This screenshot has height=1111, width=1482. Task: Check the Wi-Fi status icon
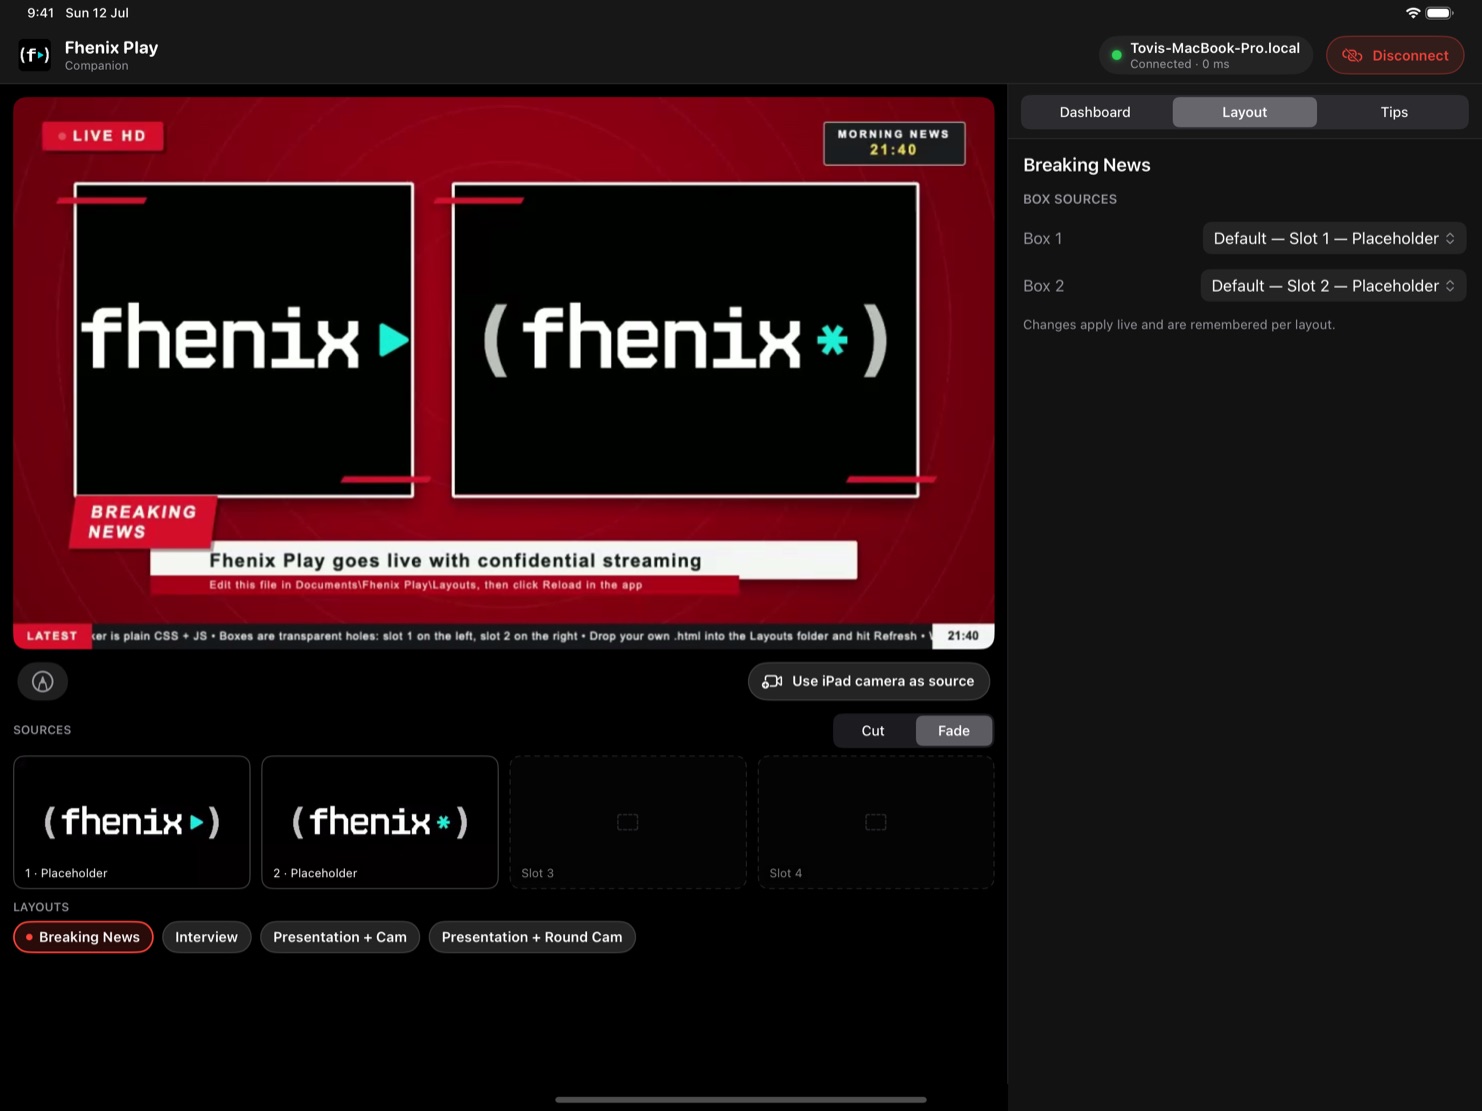point(1413,13)
